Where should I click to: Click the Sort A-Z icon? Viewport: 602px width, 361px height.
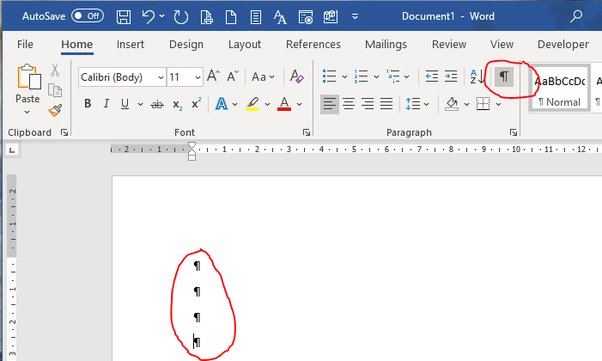(476, 76)
